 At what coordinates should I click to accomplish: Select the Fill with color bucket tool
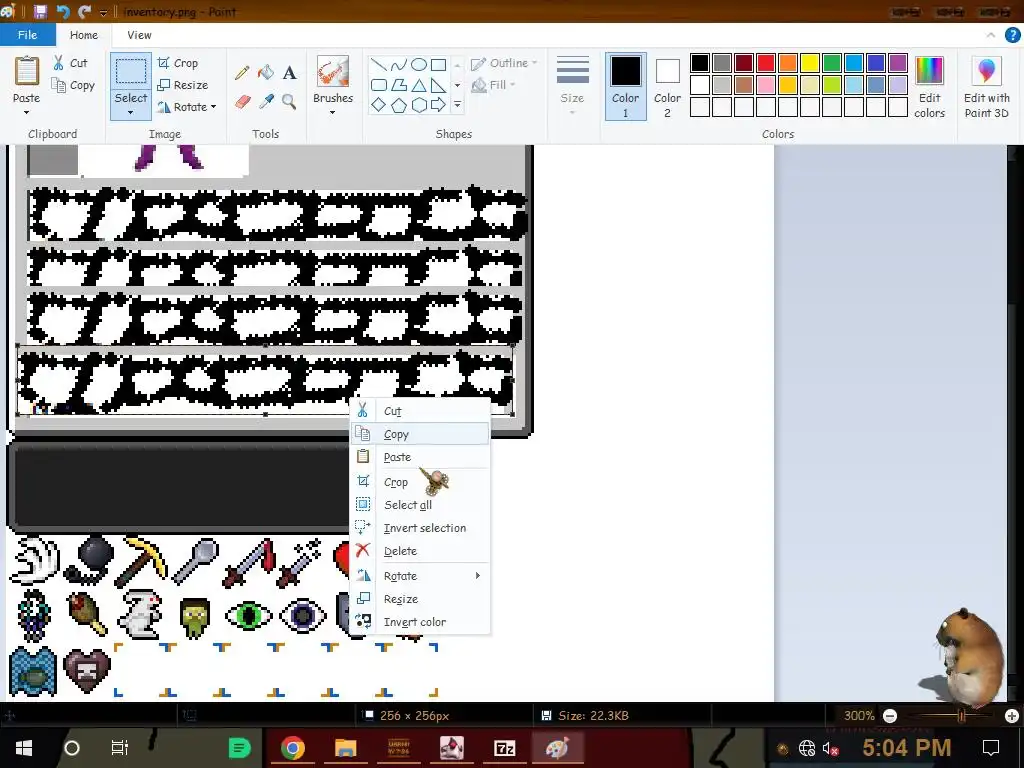[265, 72]
